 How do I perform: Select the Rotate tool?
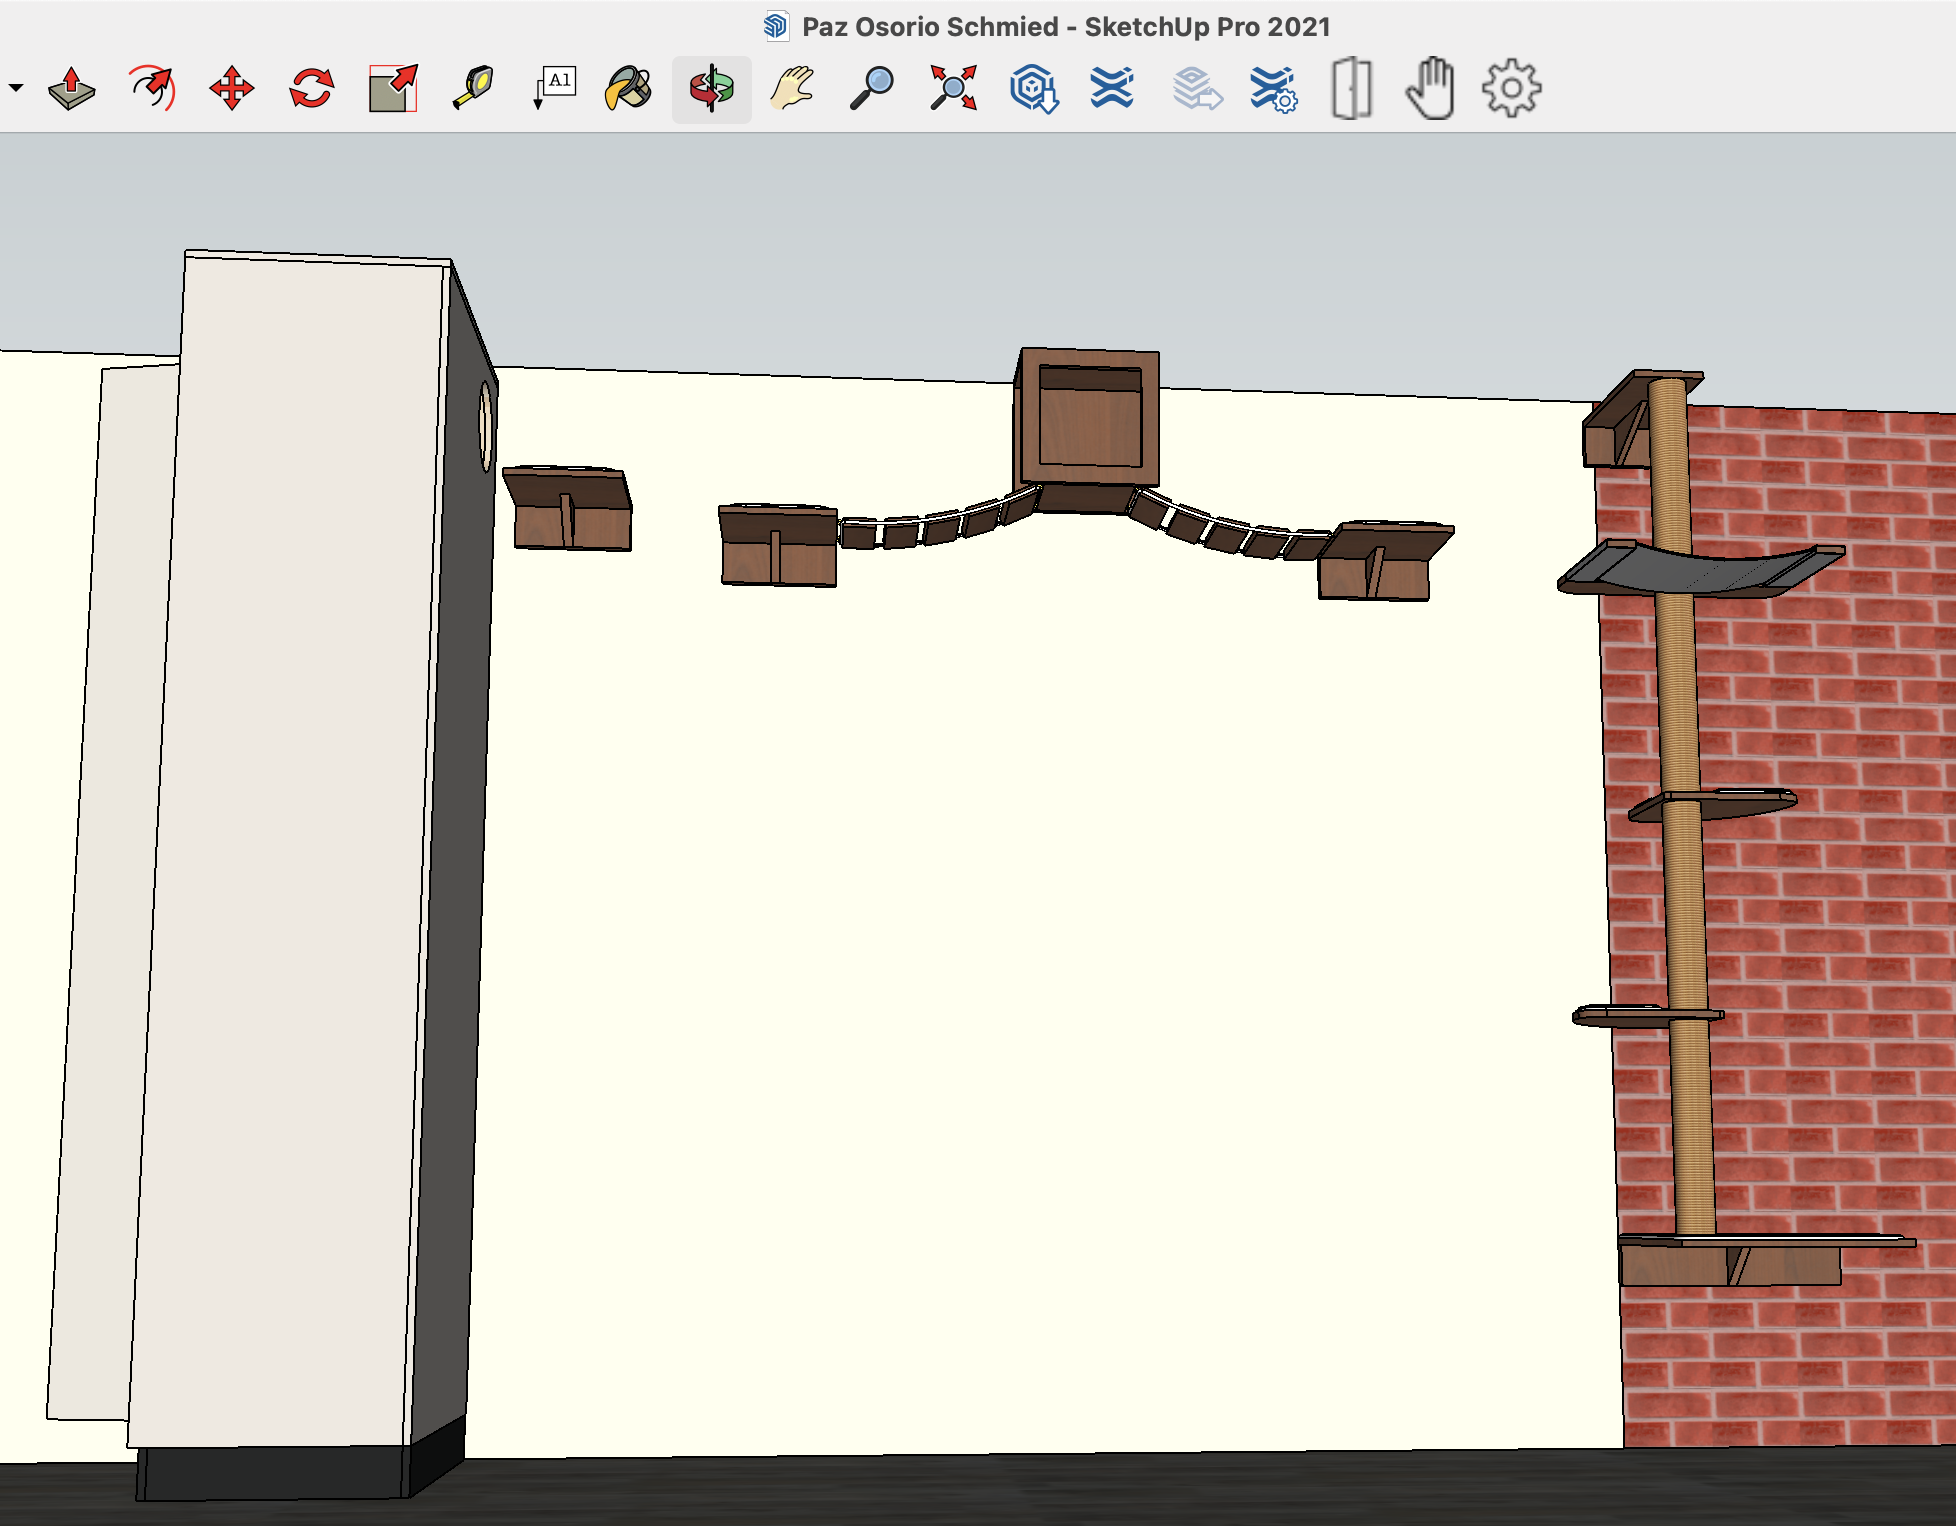[311, 89]
